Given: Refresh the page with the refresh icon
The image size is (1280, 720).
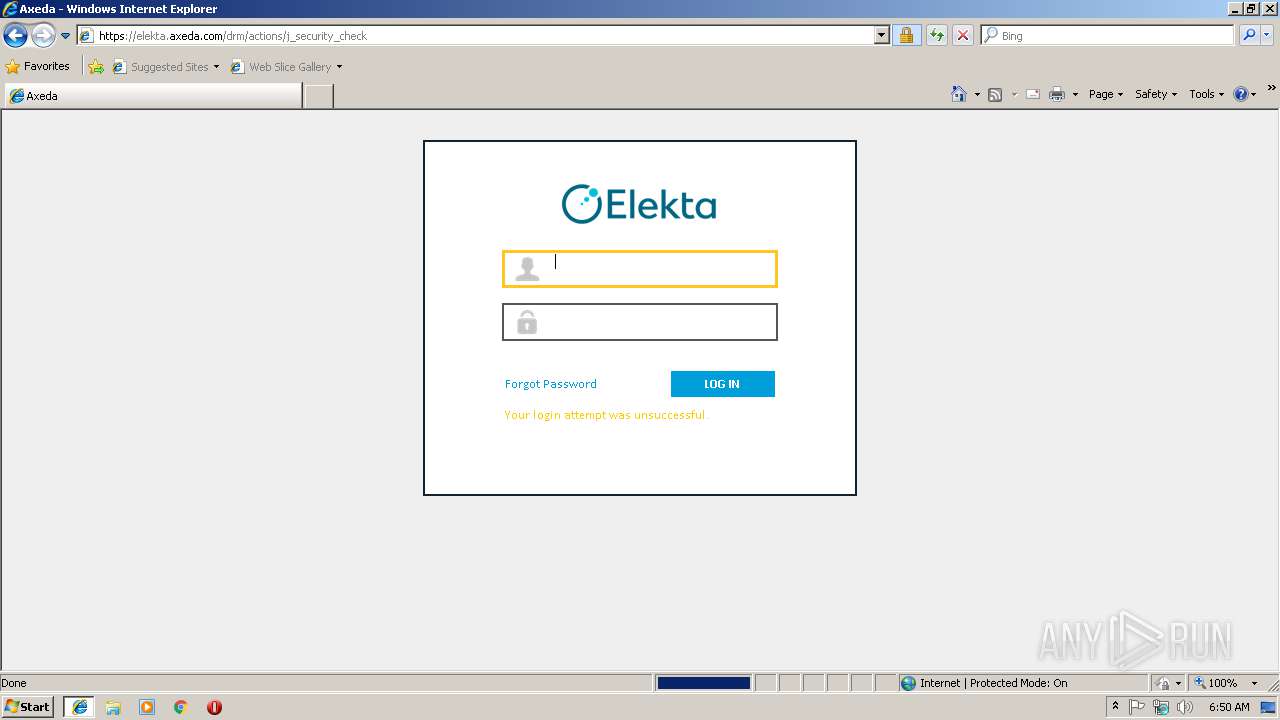Looking at the screenshot, I should 936,36.
